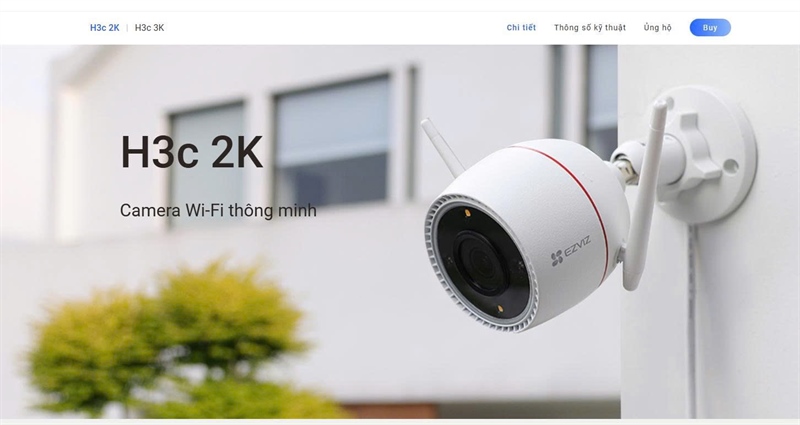Click the round wall mount bracket

pos(707,155)
